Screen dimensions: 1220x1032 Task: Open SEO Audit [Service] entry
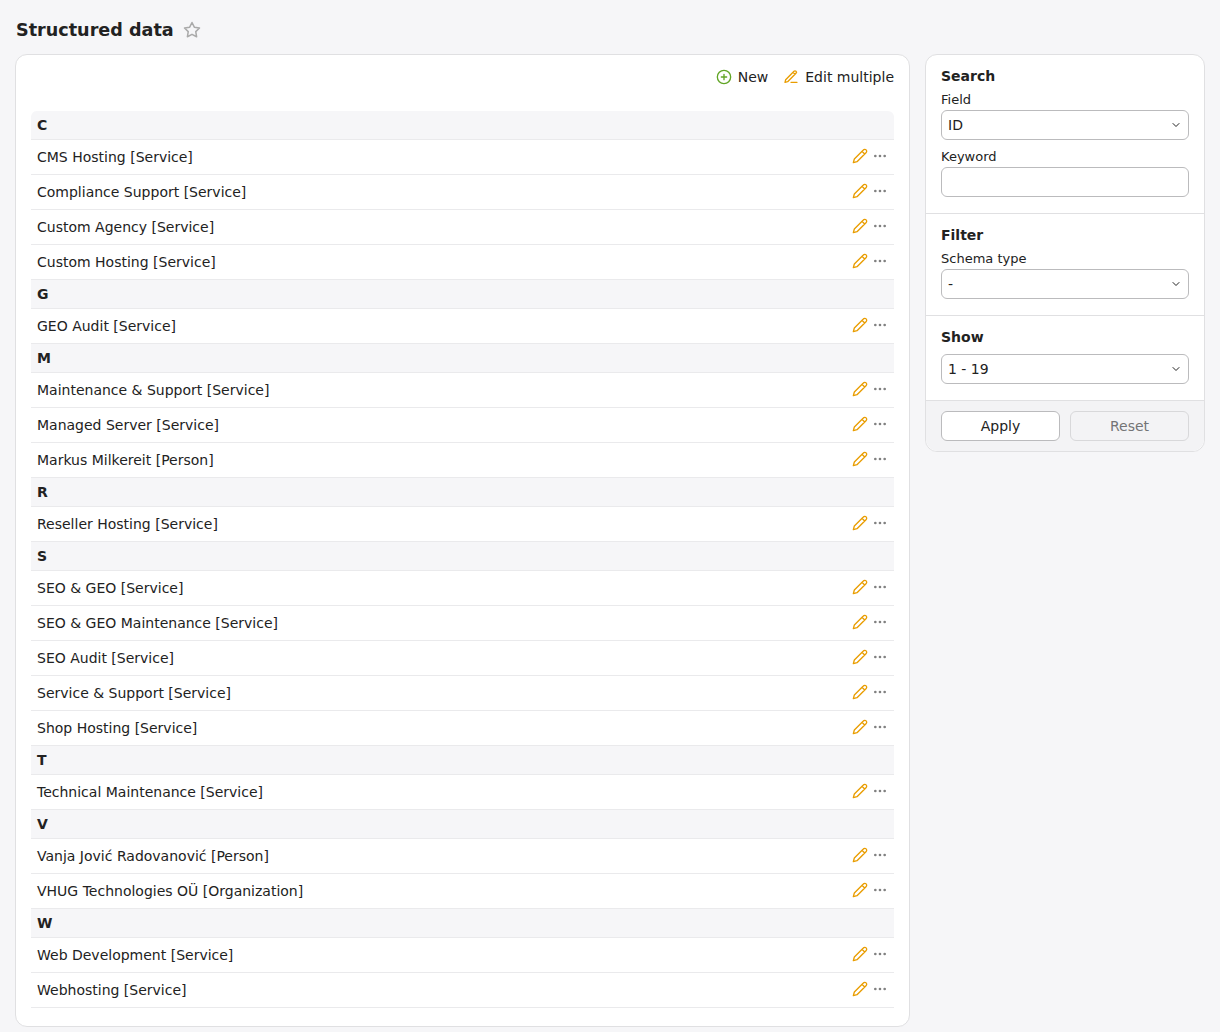tap(105, 658)
